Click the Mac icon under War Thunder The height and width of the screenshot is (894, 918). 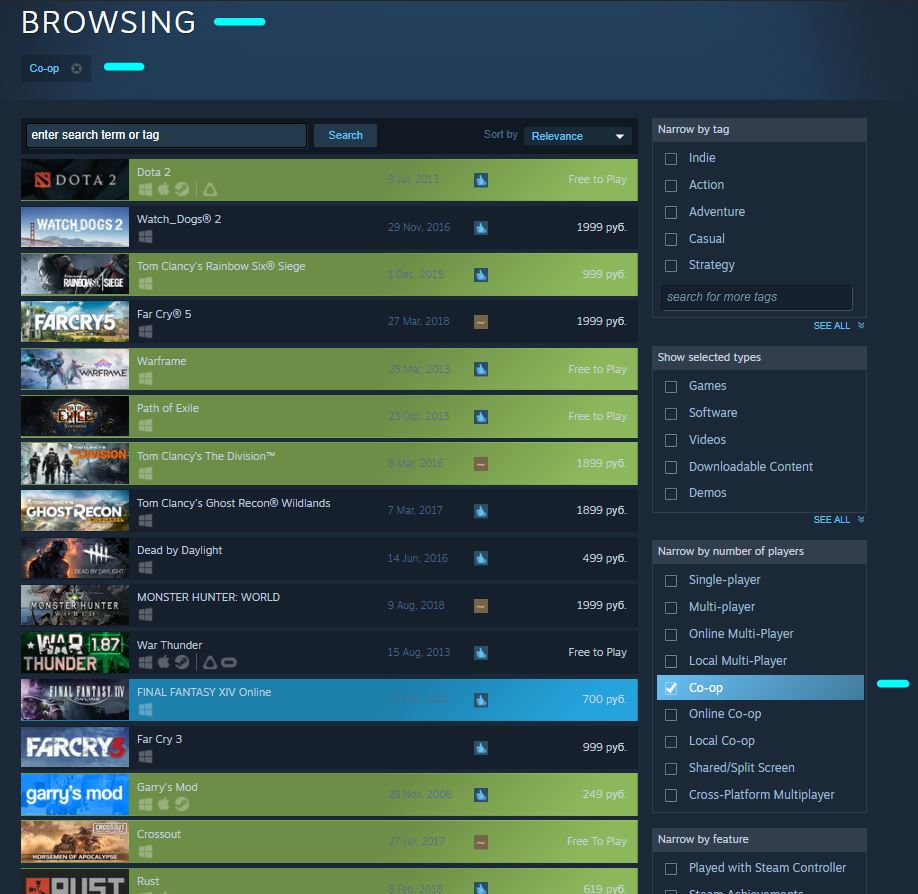(164, 662)
